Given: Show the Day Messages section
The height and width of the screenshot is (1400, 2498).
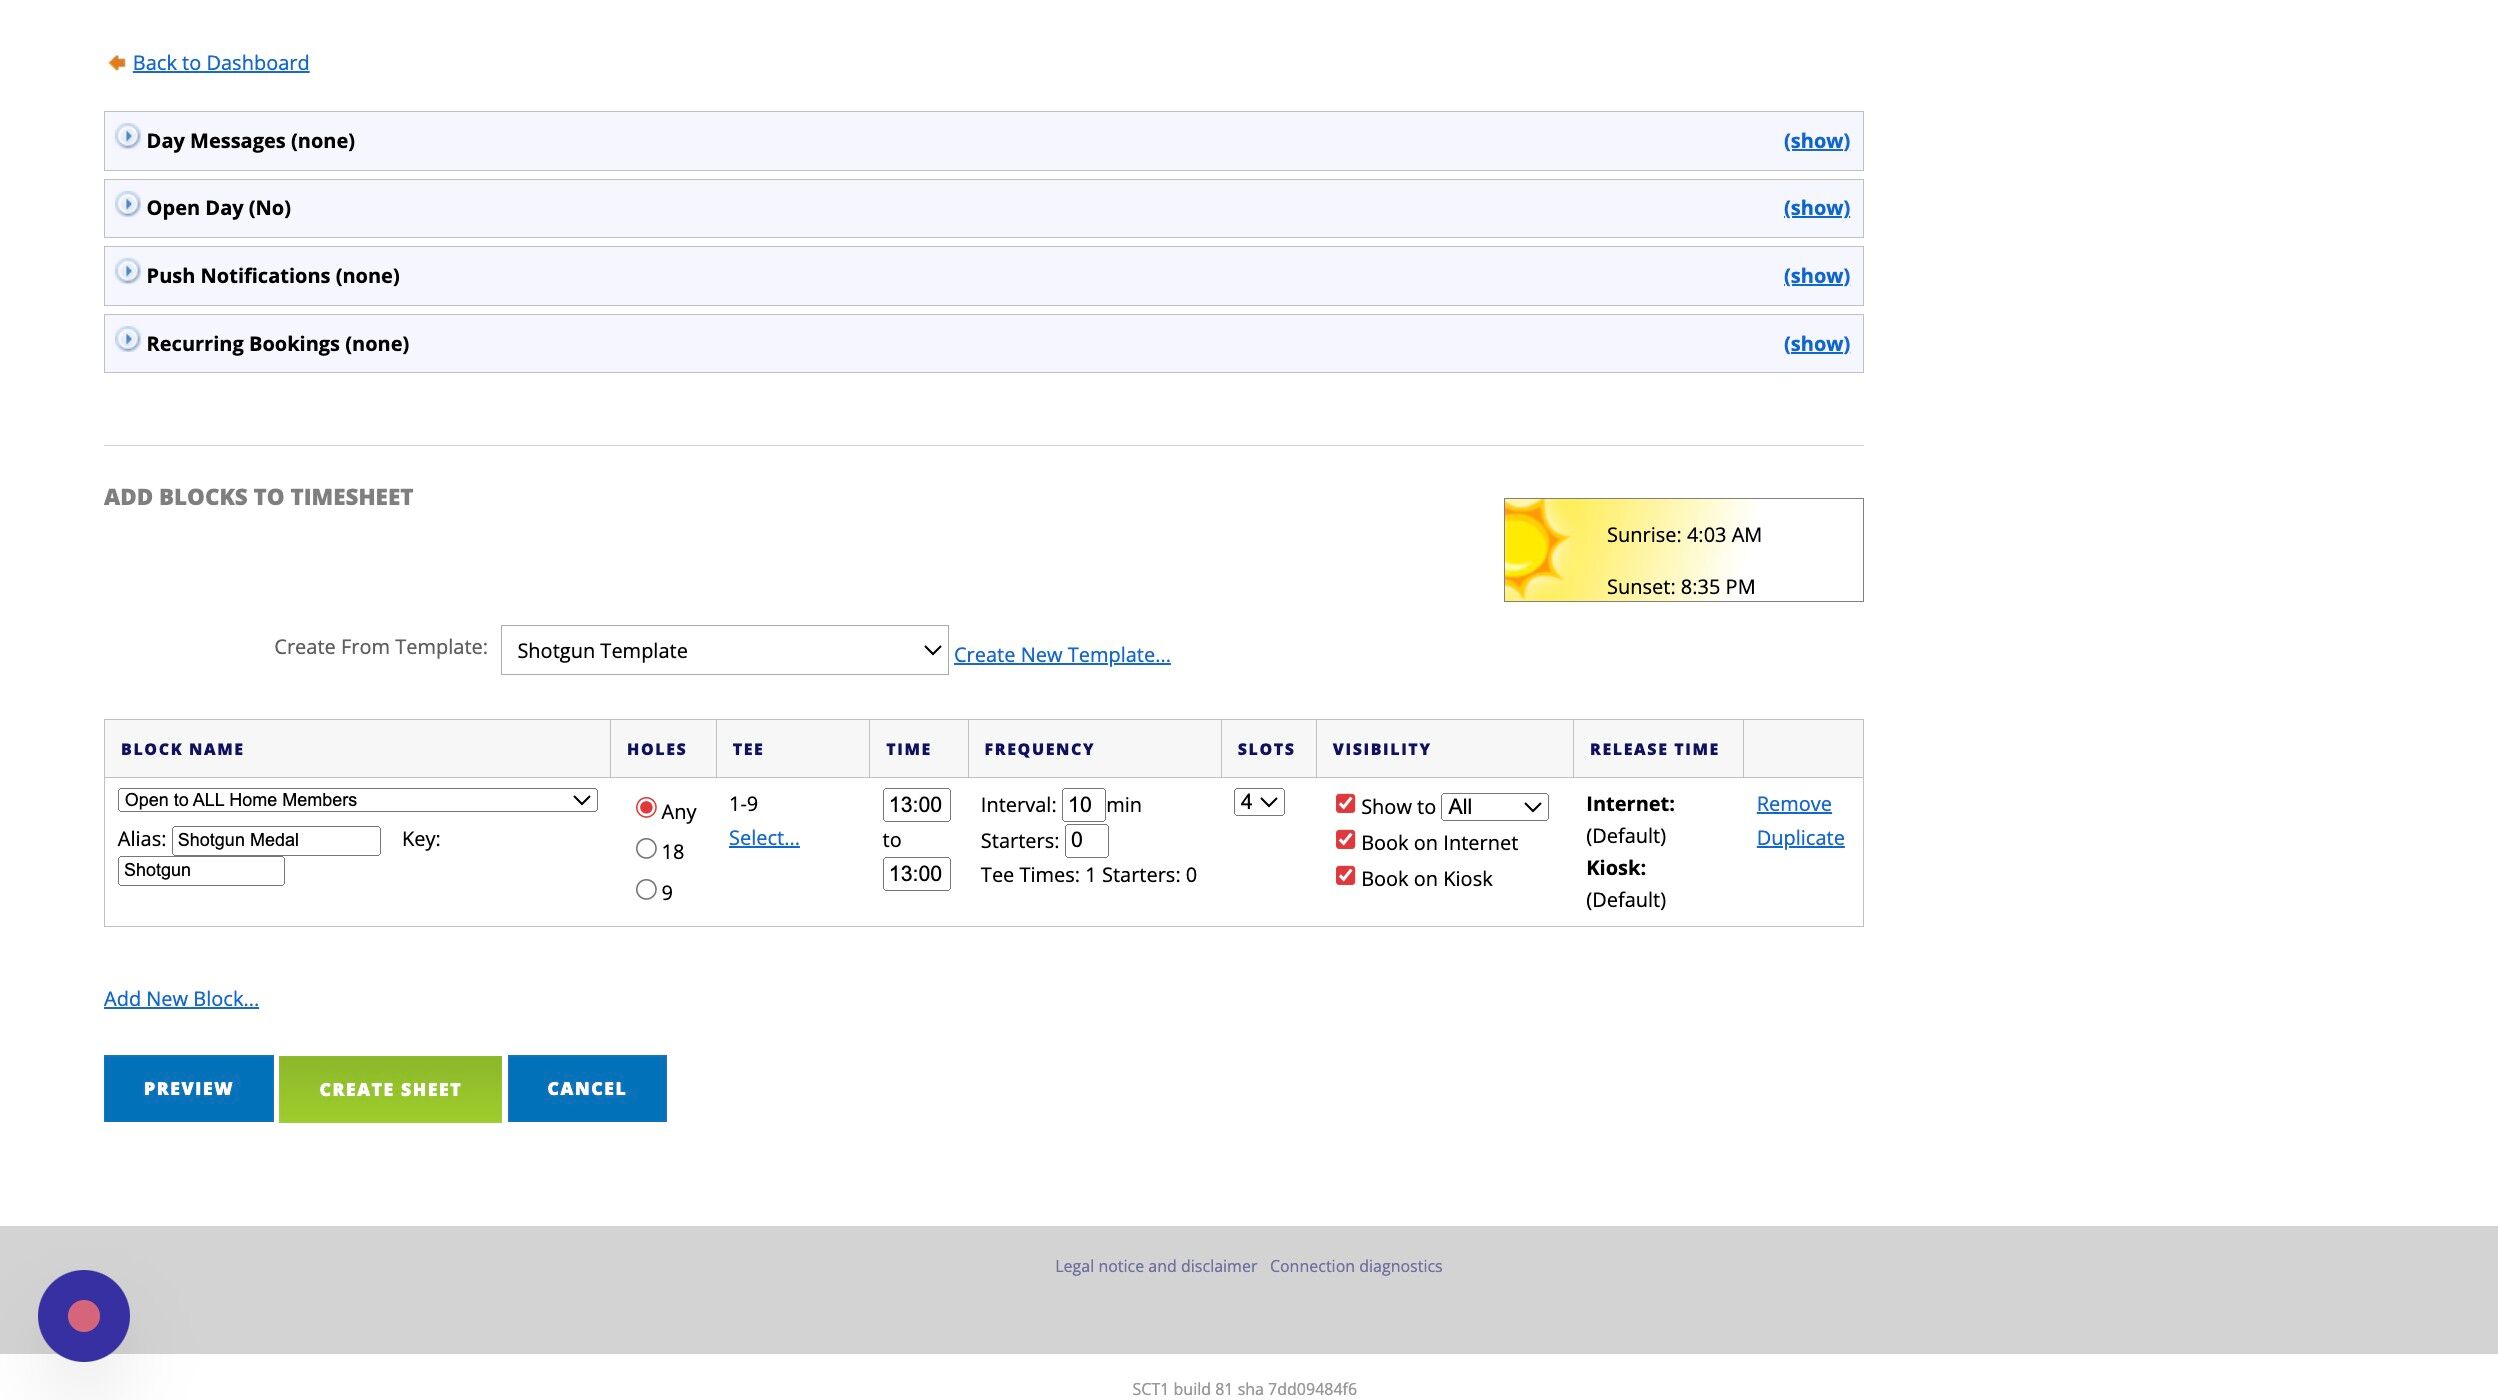Looking at the screenshot, I should click(1816, 141).
